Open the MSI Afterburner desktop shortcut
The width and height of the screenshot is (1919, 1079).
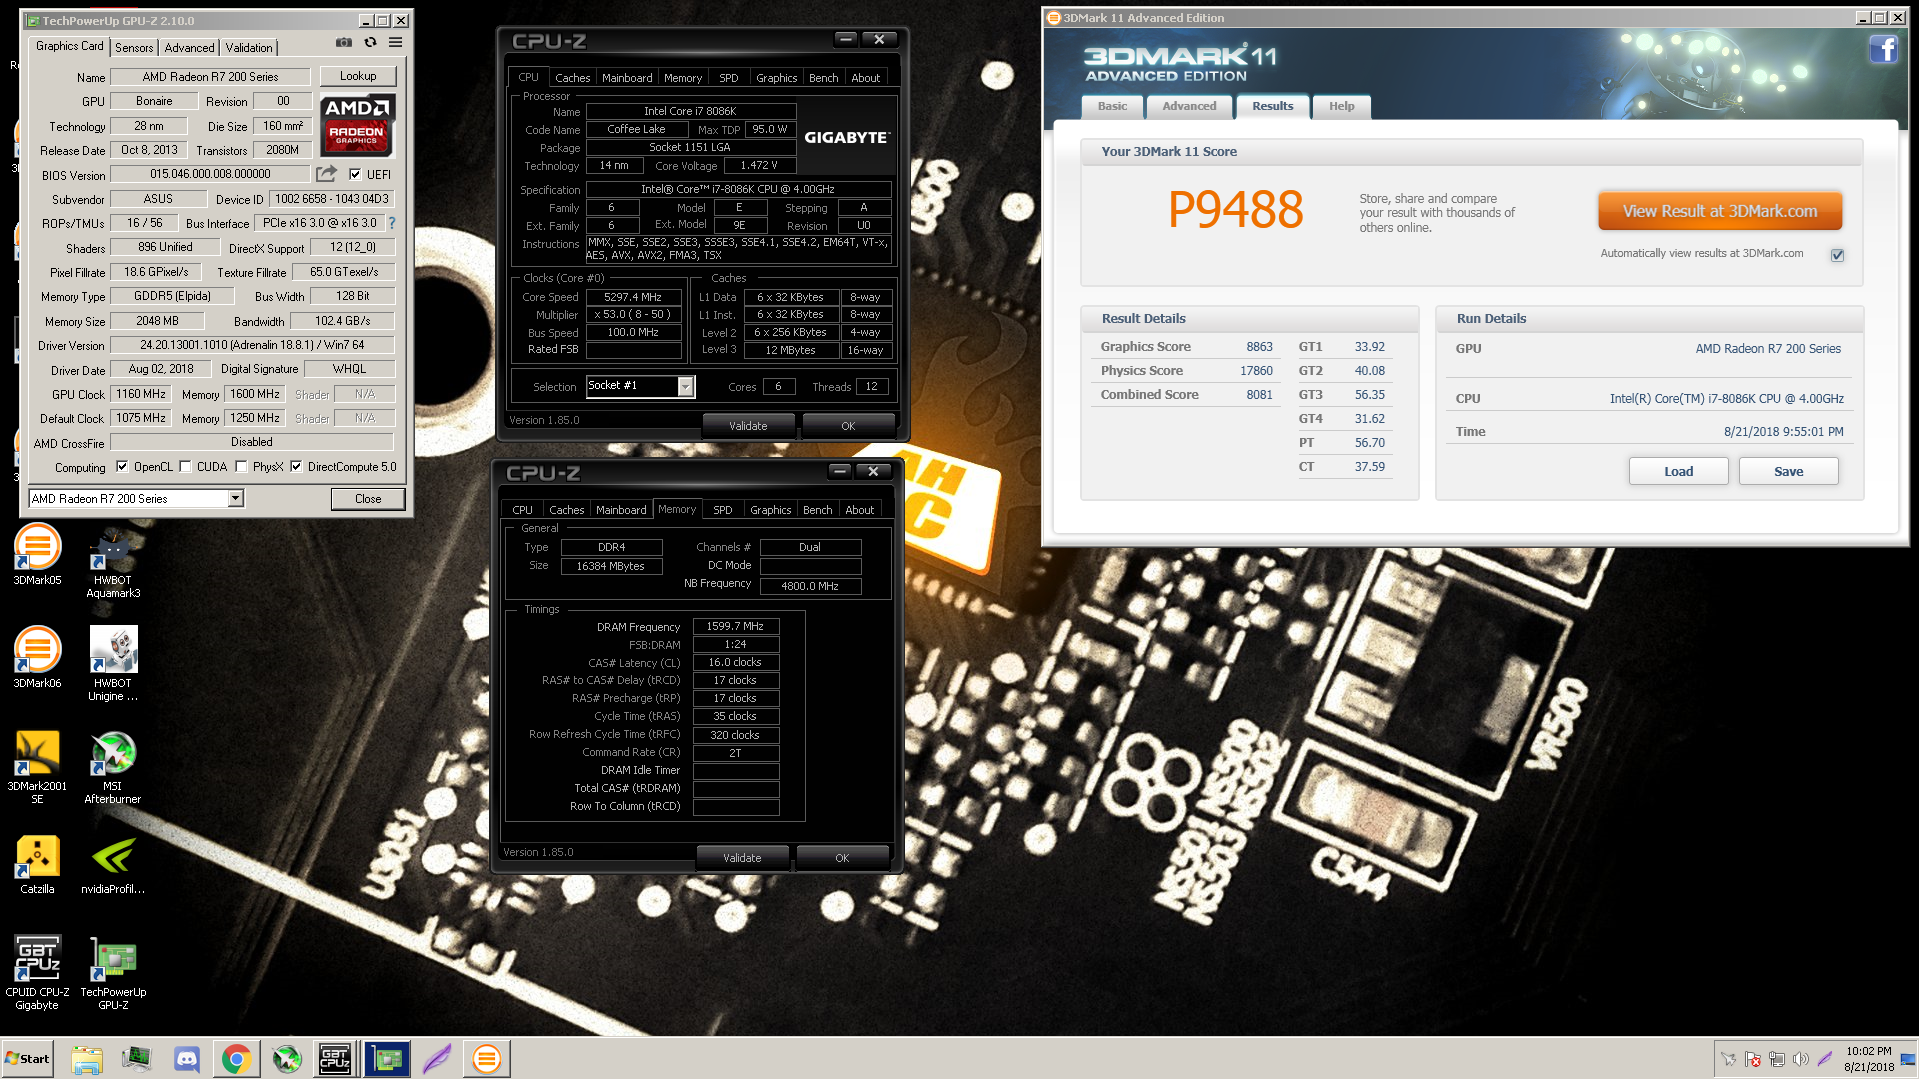click(x=113, y=767)
